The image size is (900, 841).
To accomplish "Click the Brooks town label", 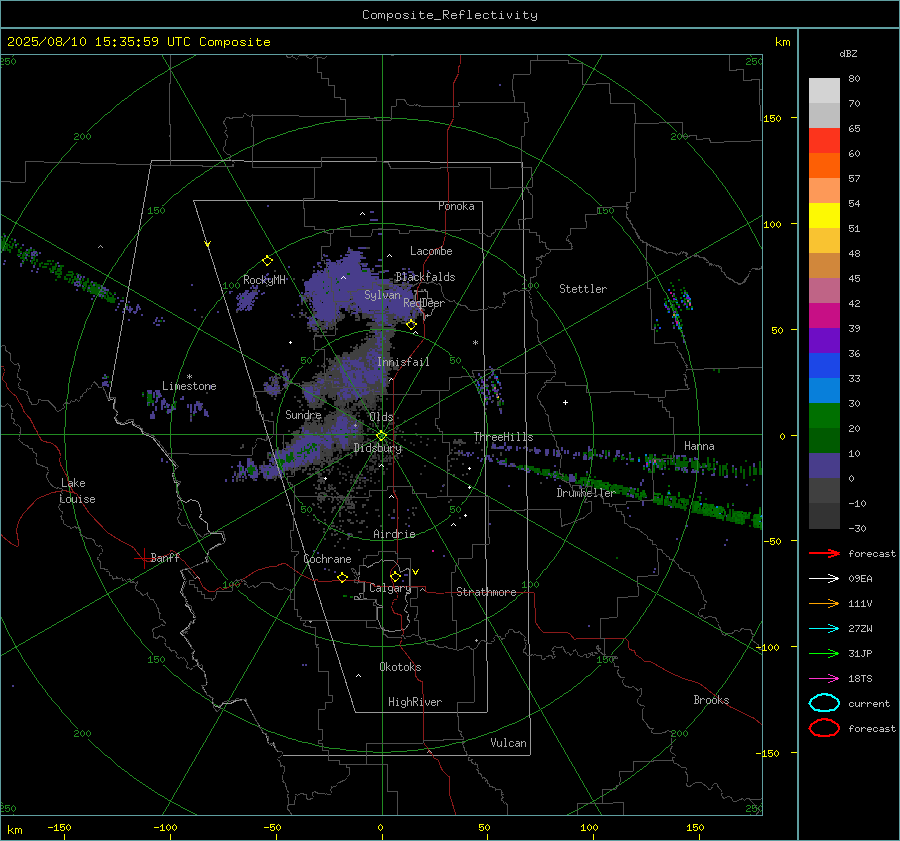I will pyautogui.click(x=711, y=700).
